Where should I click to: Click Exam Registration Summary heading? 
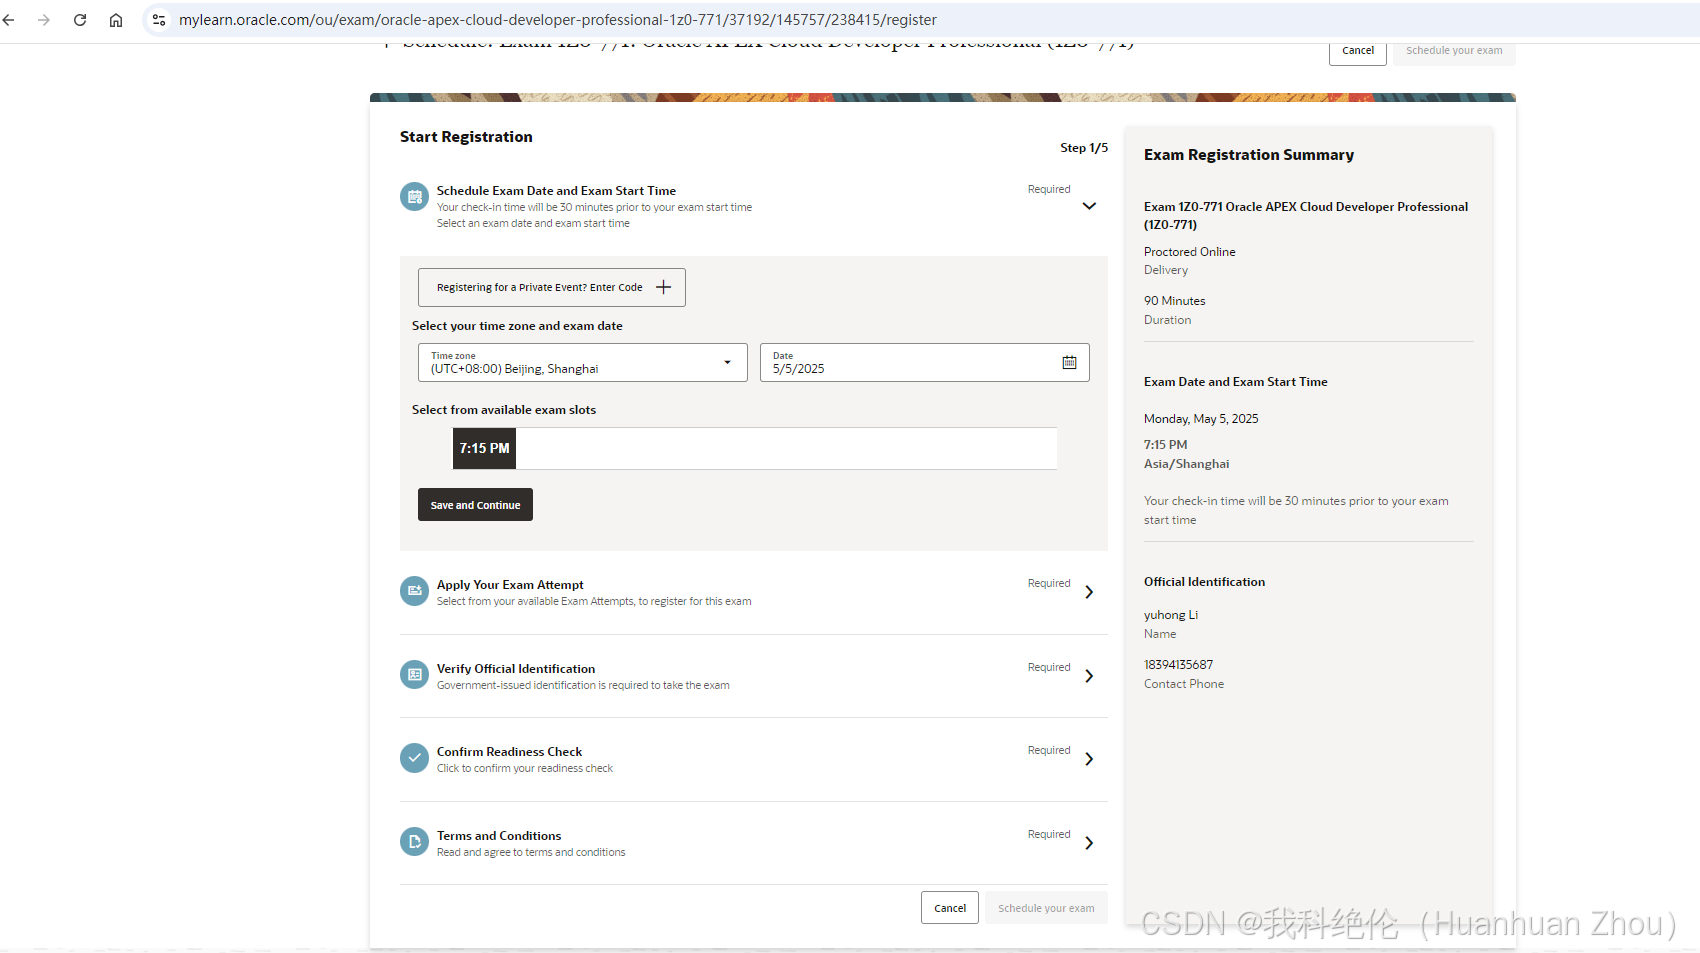(x=1249, y=155)
